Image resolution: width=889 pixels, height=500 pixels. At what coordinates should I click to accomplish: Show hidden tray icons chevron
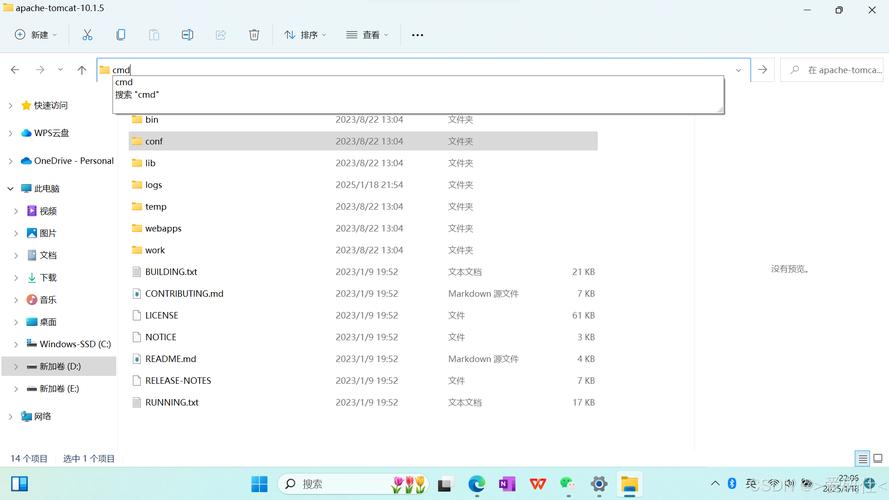715,484
